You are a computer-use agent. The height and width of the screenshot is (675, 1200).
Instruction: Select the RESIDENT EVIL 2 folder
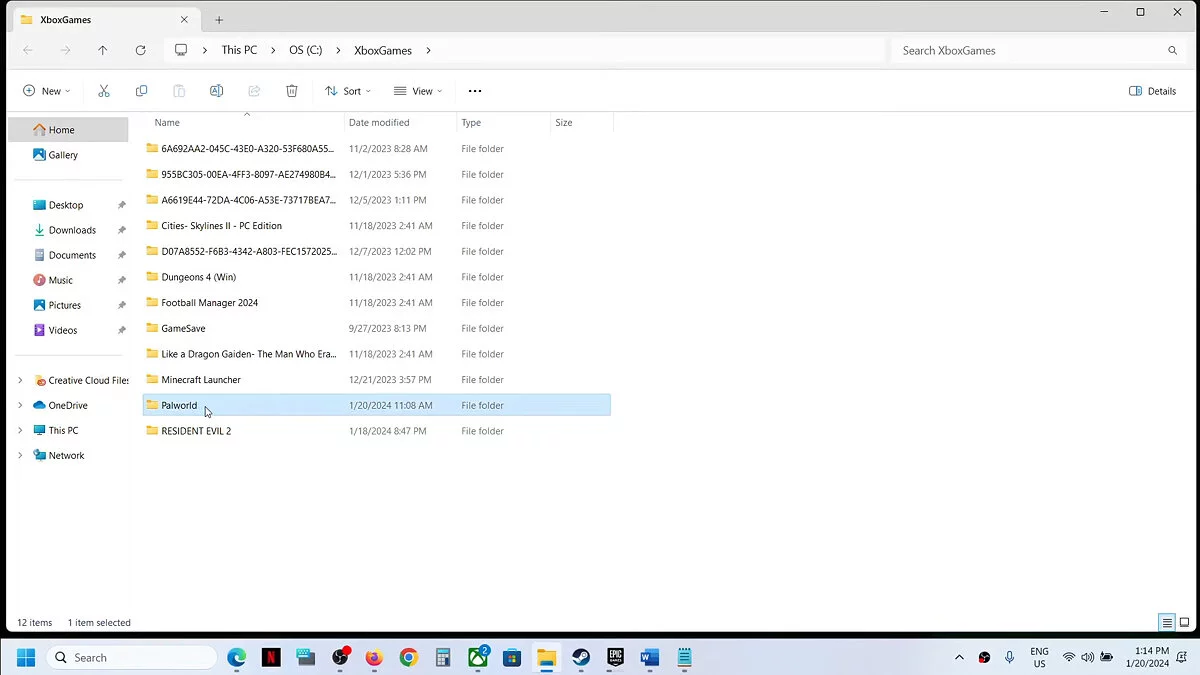196,431
